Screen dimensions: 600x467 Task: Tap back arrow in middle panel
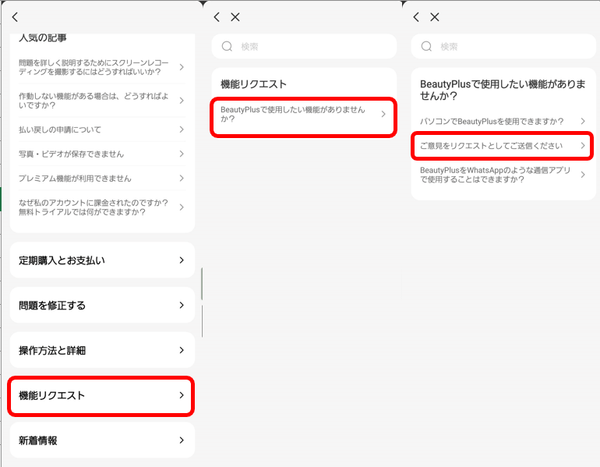[x=217, y=17]
